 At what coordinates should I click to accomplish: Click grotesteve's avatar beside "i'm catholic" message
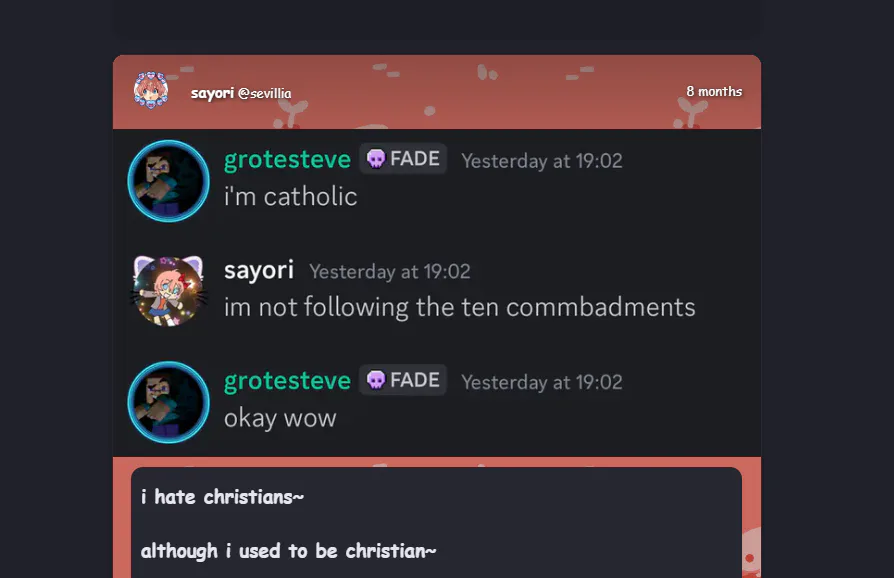click(168, 181)
